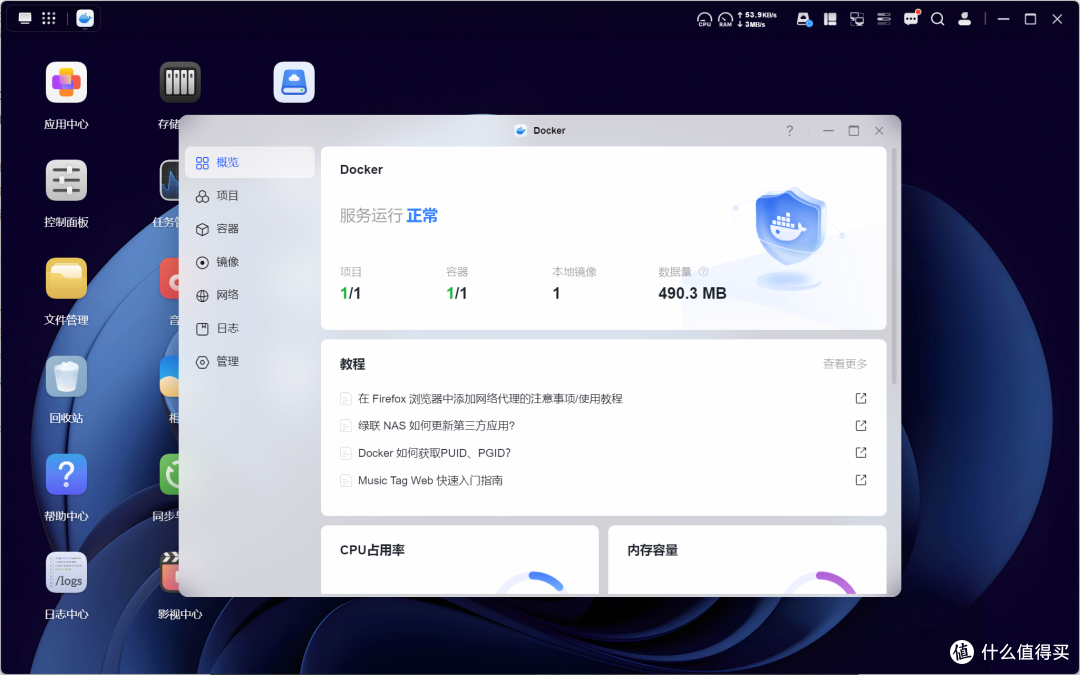
Task: Open the user account icon
Action: (964, 19)
